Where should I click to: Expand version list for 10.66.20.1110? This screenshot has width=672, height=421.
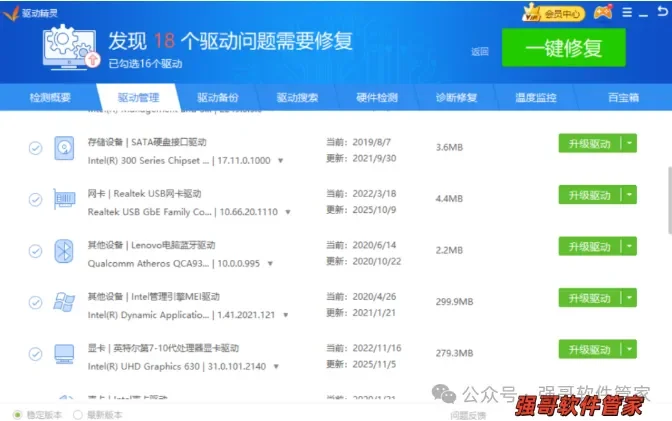click(x=288, y=212)
